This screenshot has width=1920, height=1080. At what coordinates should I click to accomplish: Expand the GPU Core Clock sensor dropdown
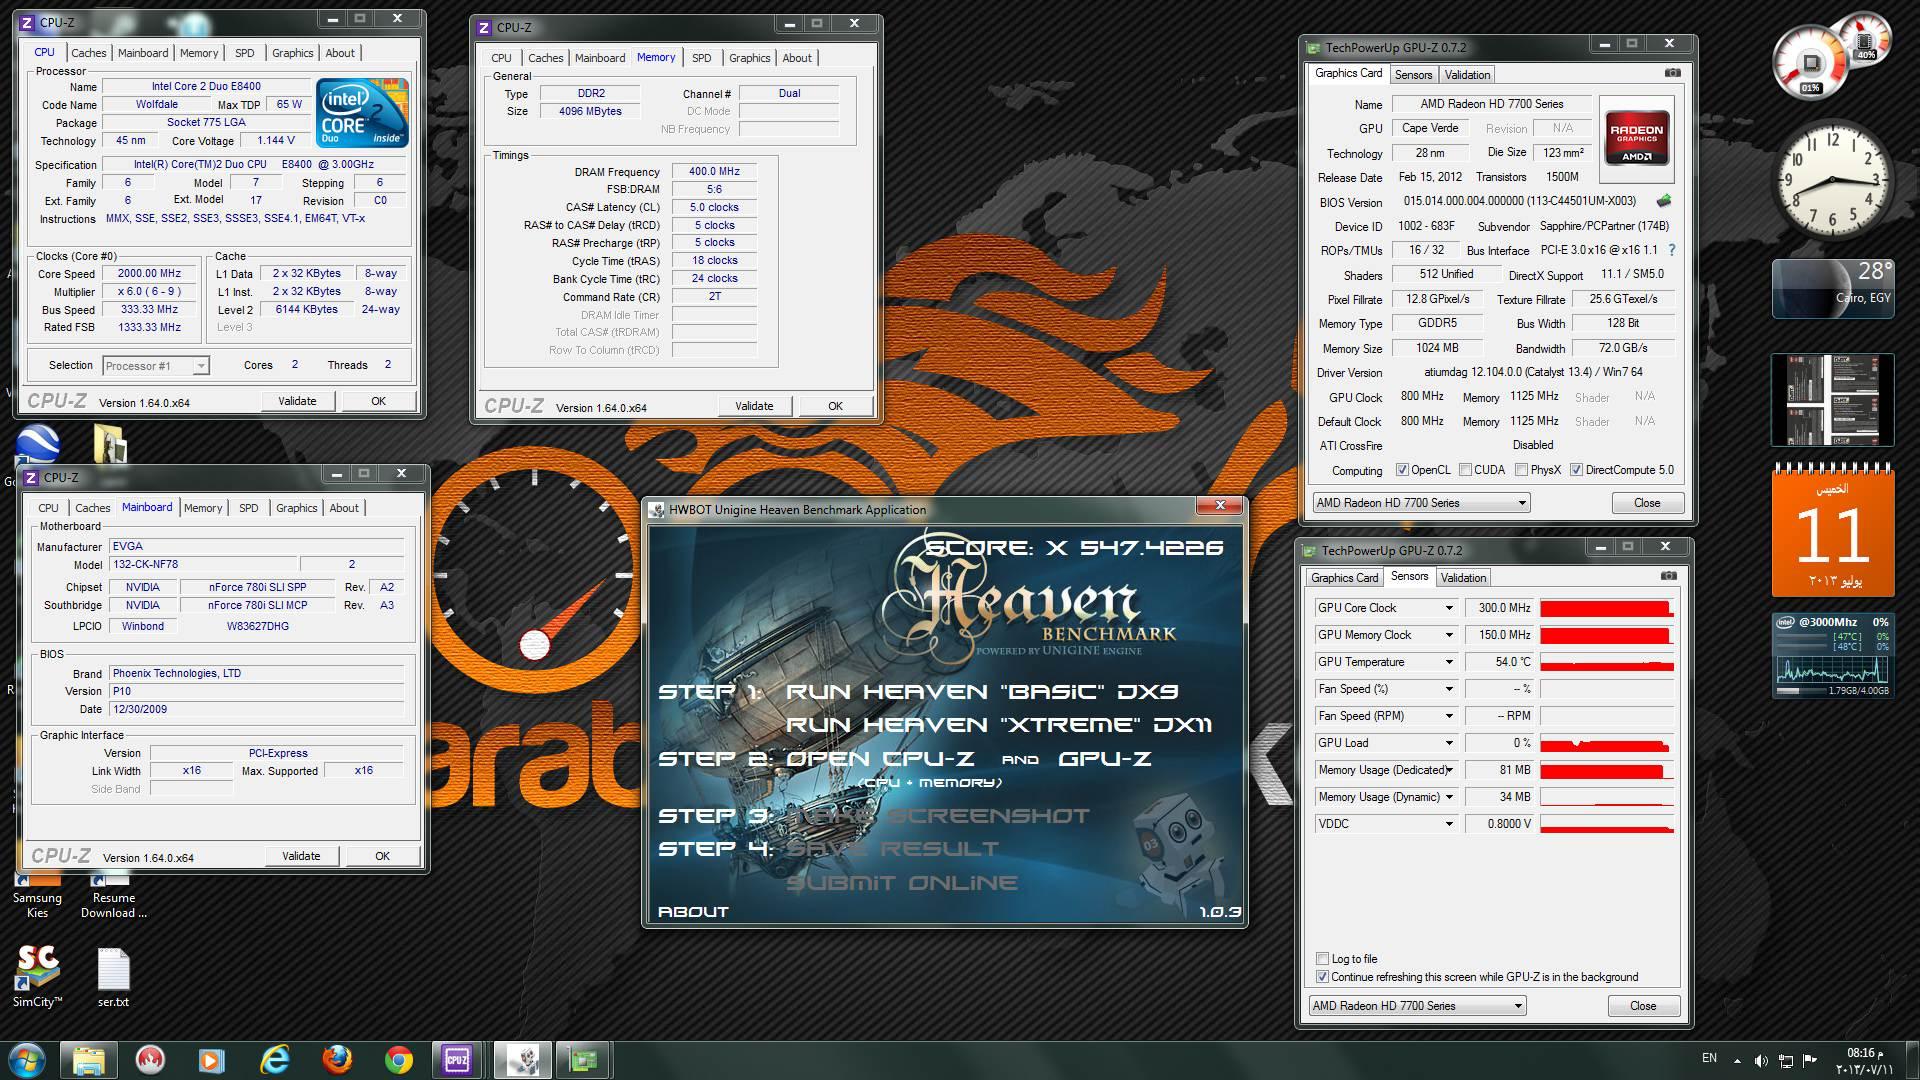click(1448, 608)
